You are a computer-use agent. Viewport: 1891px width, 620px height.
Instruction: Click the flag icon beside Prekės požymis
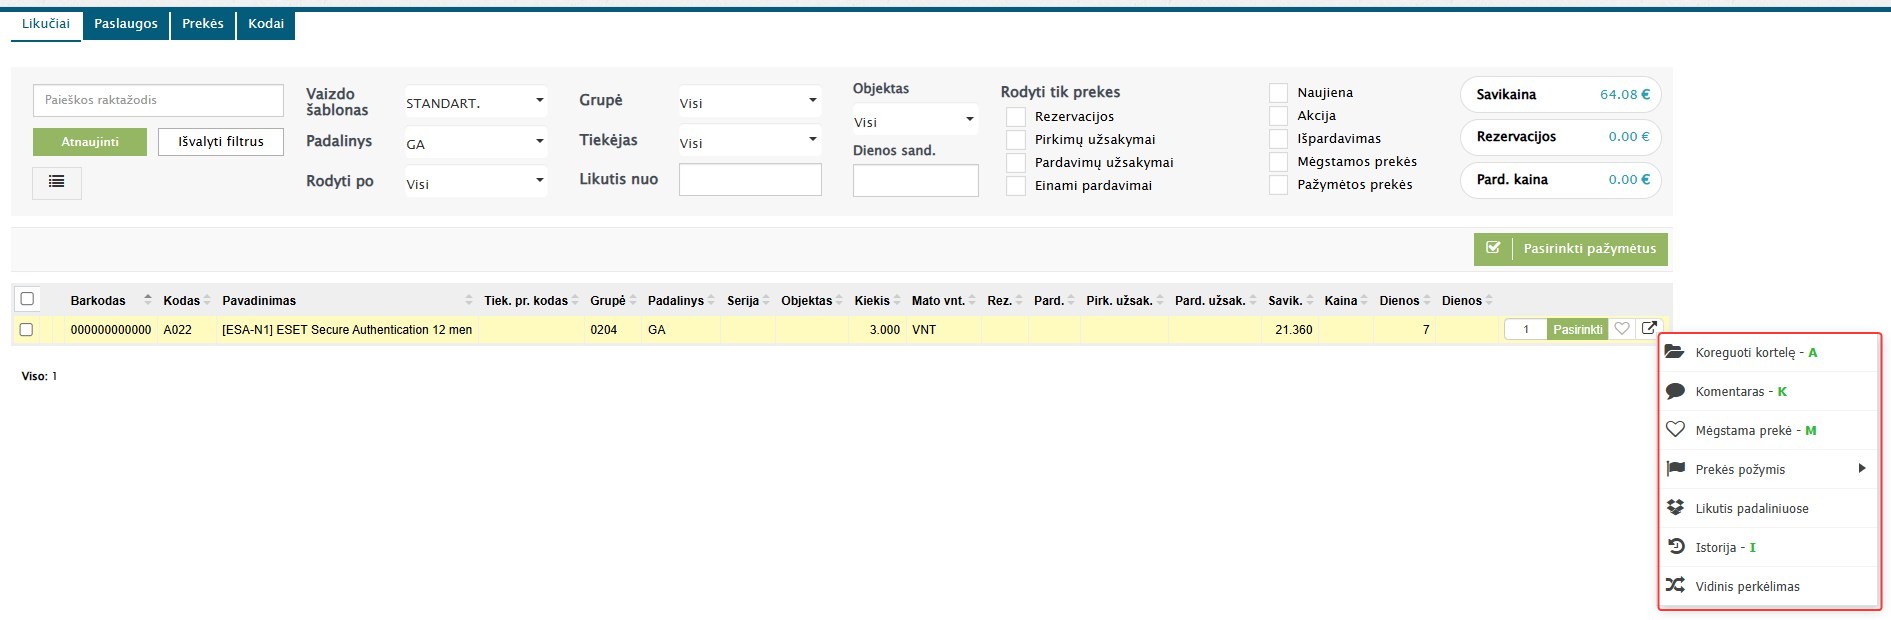pos(1675,469)
